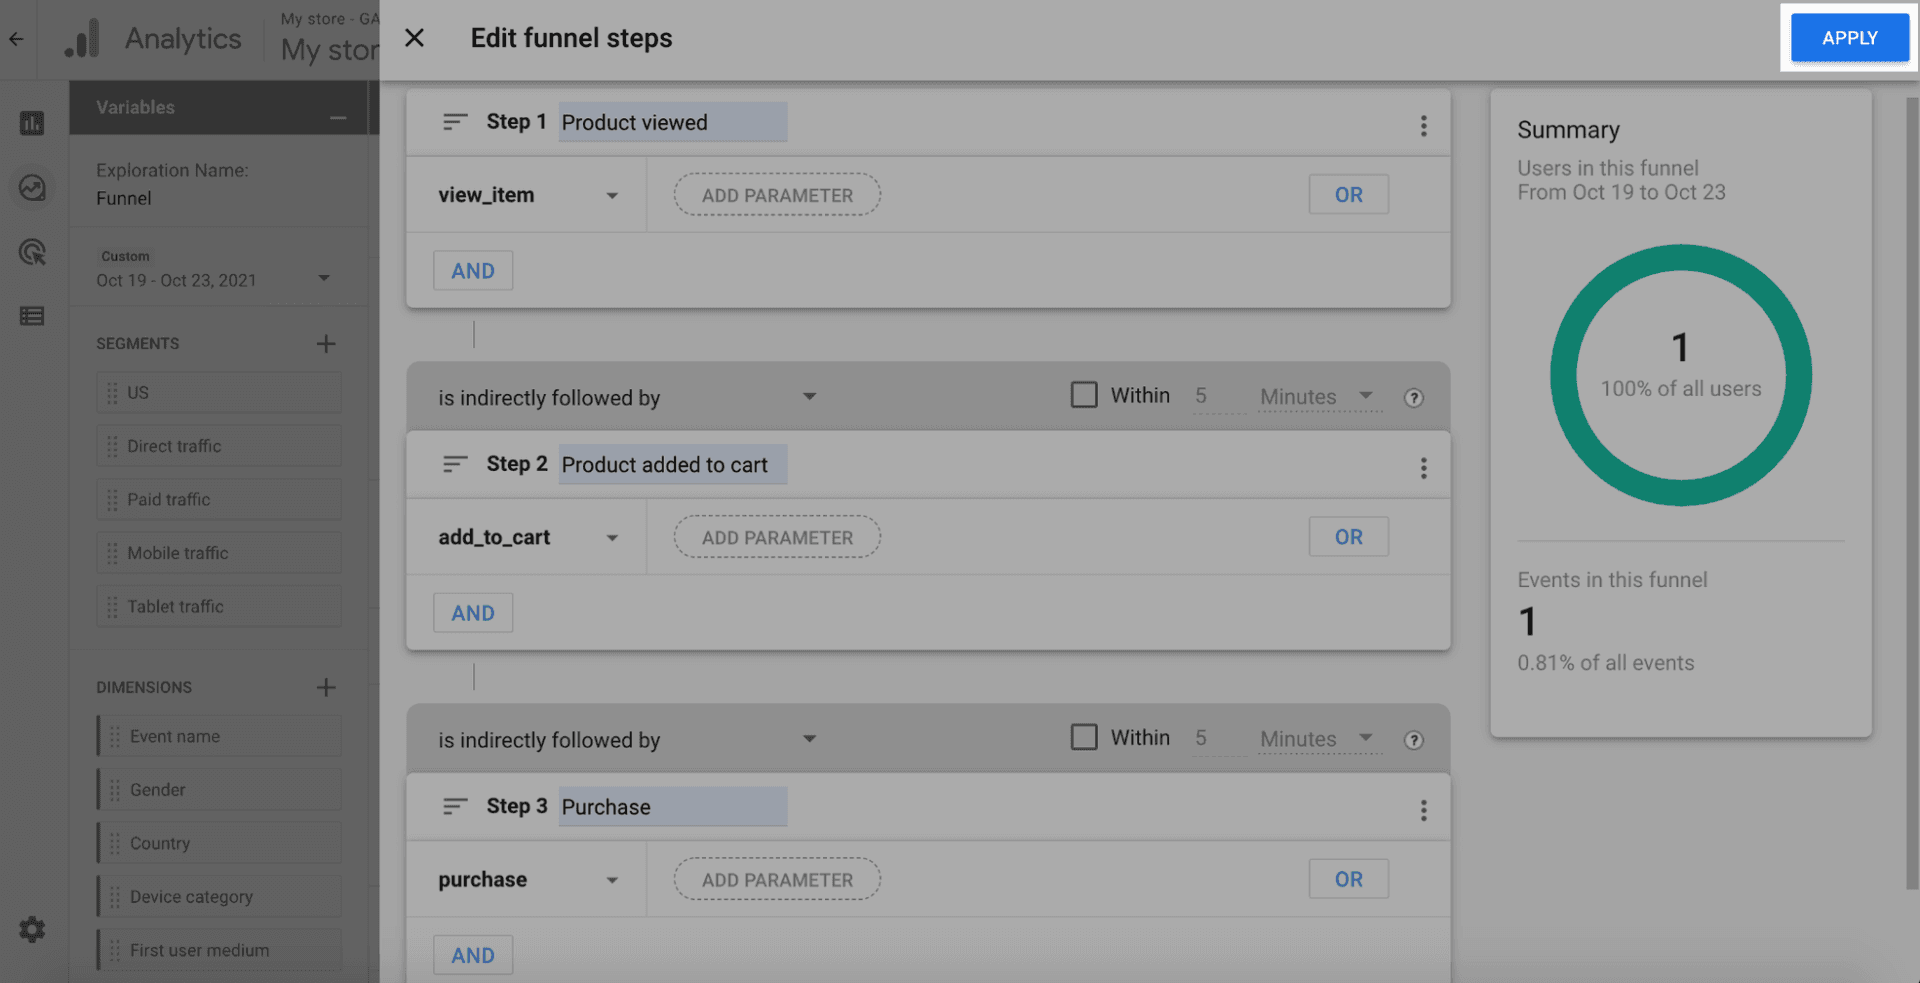Click AND button under Step 2

click(x=473, y=613)
